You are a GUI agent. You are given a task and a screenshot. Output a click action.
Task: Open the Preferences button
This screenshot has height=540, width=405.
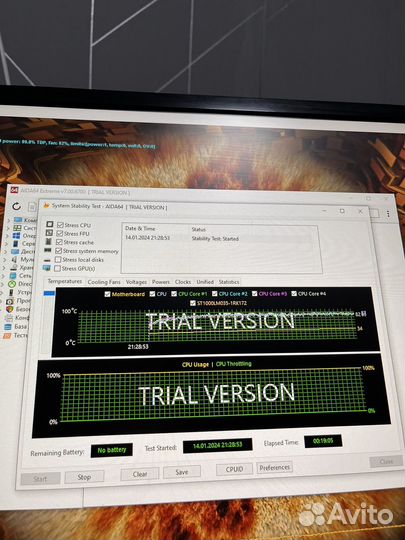coord(274,468)
